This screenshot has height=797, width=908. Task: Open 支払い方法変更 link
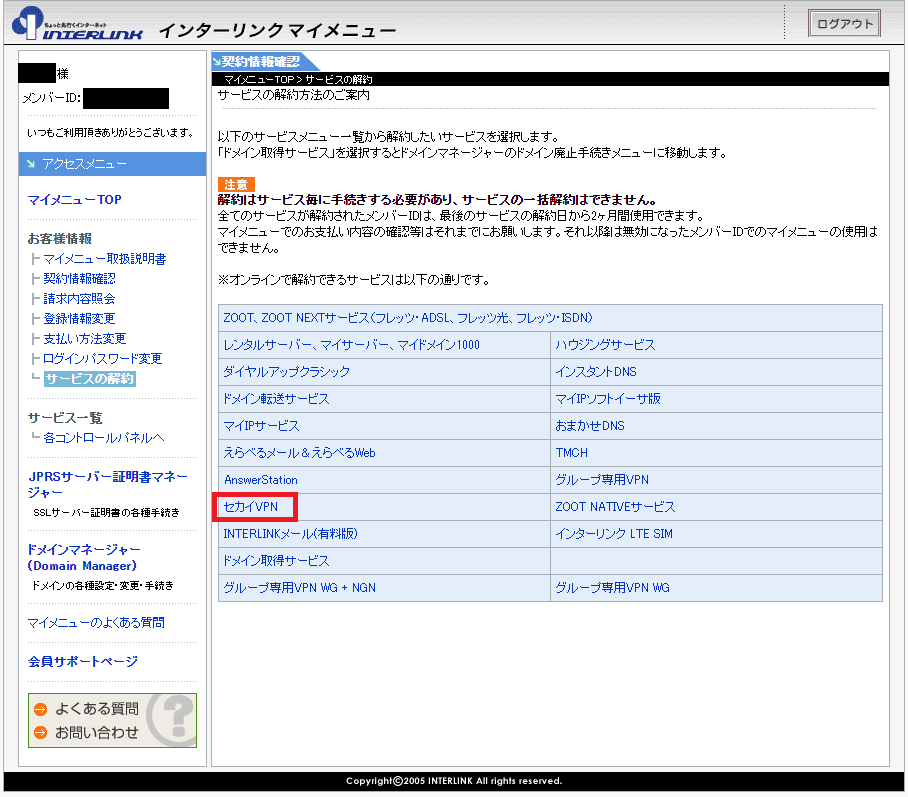[x=85, y=339]
